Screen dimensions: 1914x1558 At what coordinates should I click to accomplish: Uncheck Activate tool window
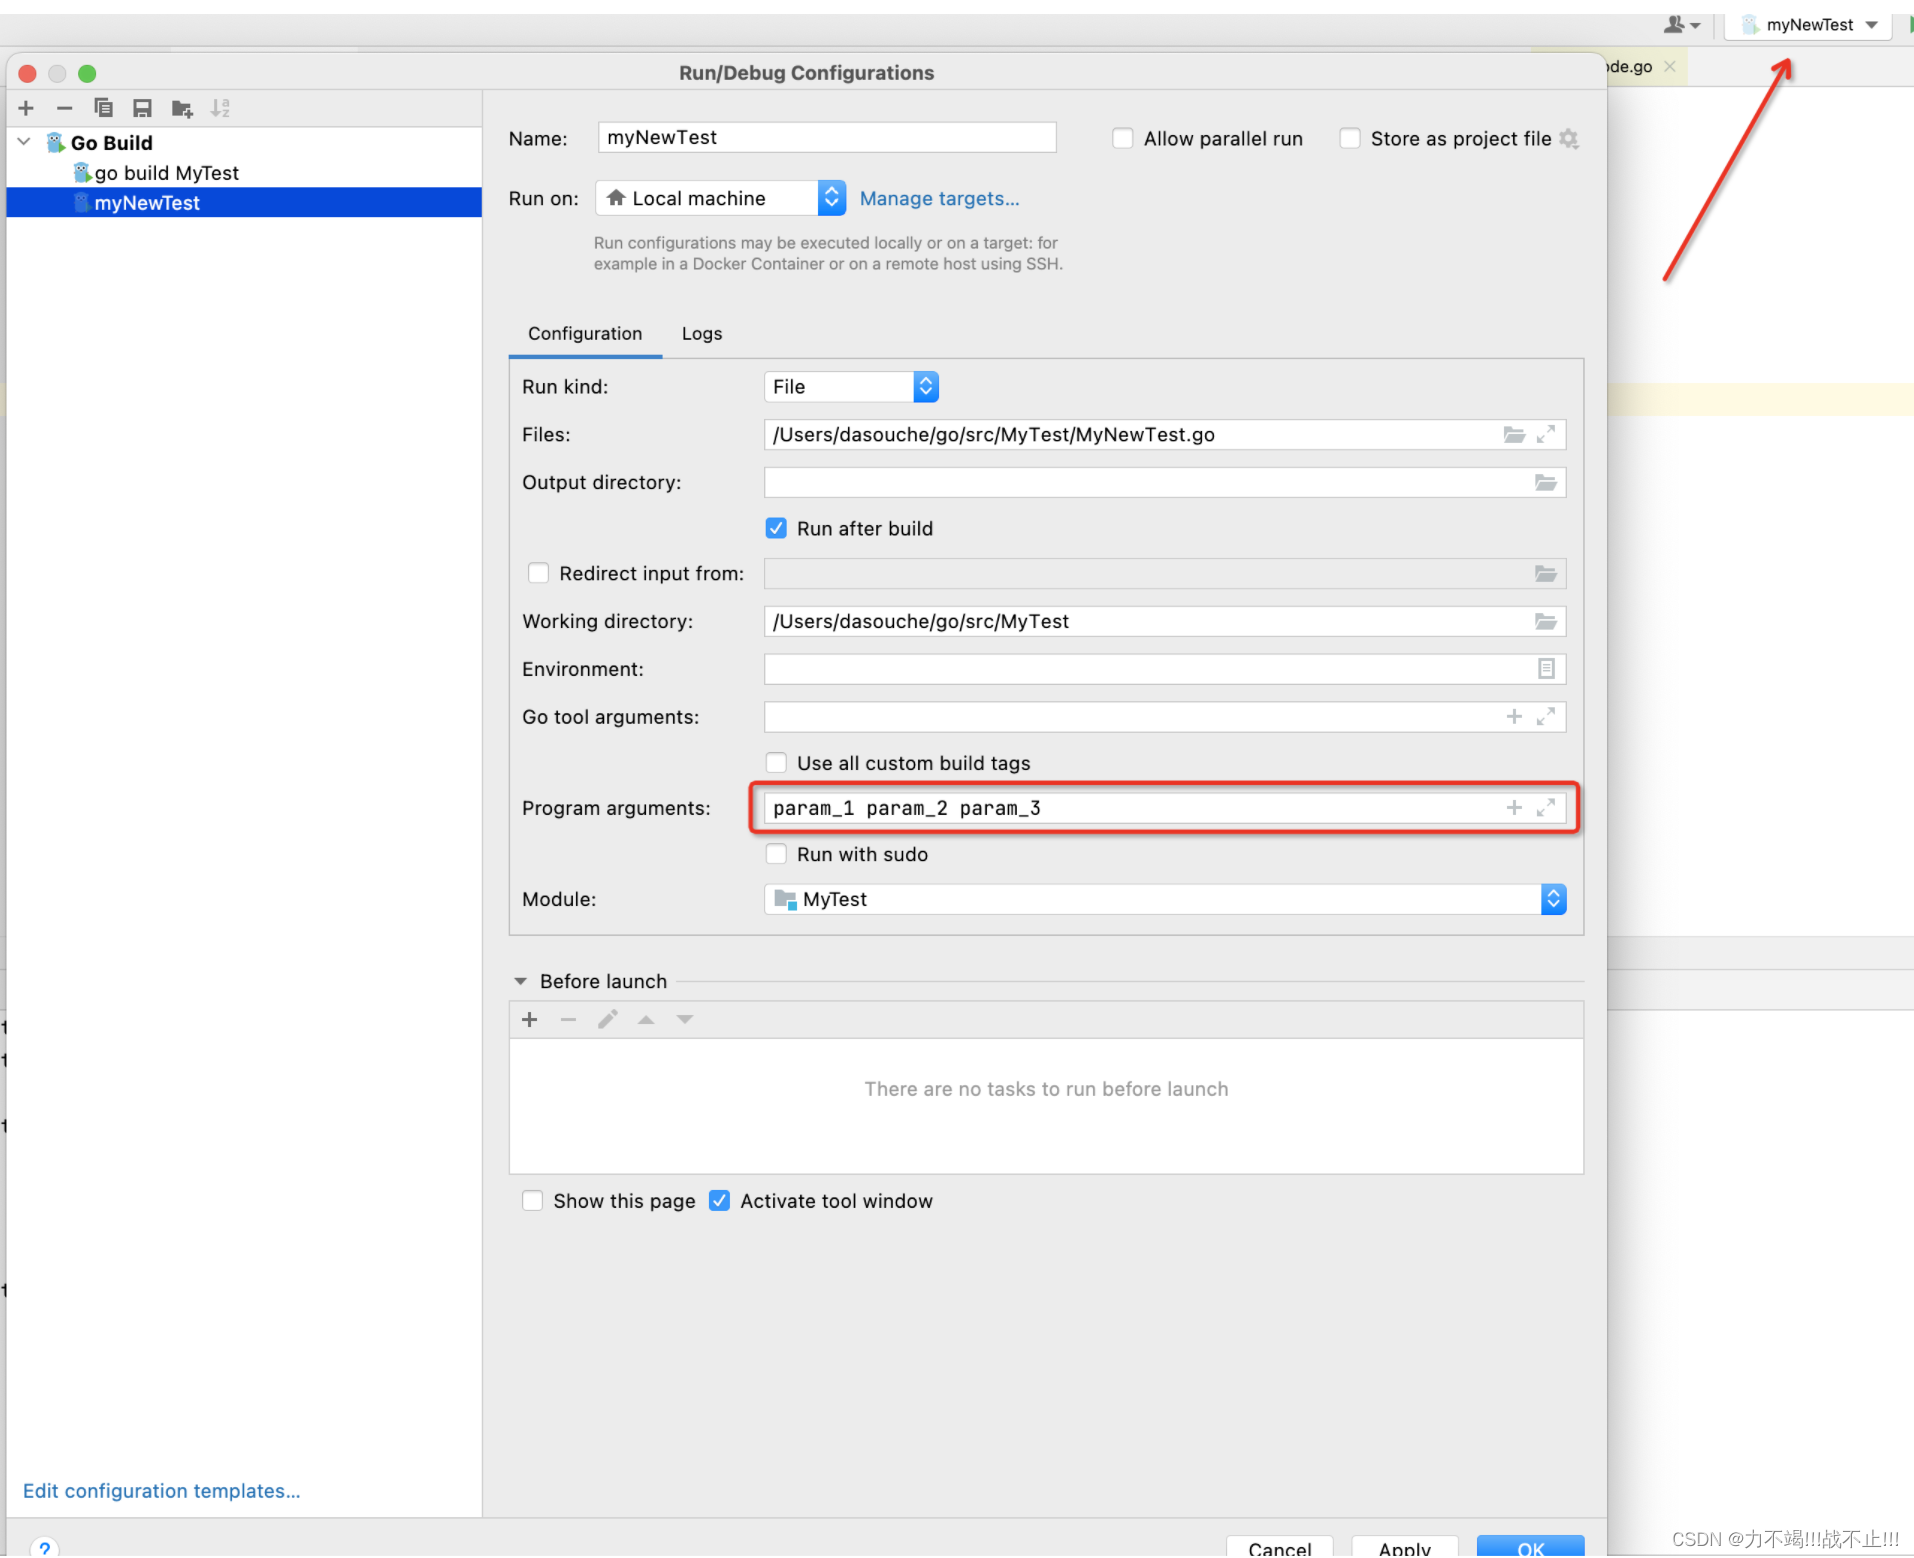tap(719, 1202)
